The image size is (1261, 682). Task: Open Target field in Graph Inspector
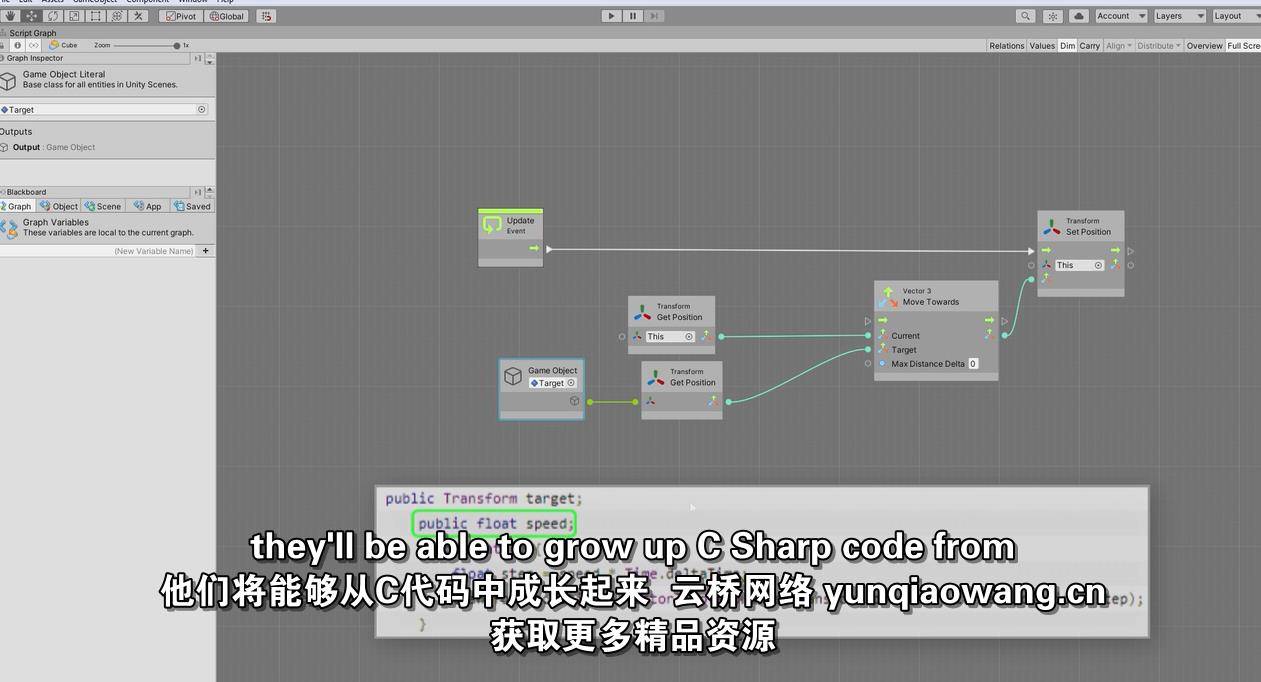pyautogui.click(x=104, y=110)
